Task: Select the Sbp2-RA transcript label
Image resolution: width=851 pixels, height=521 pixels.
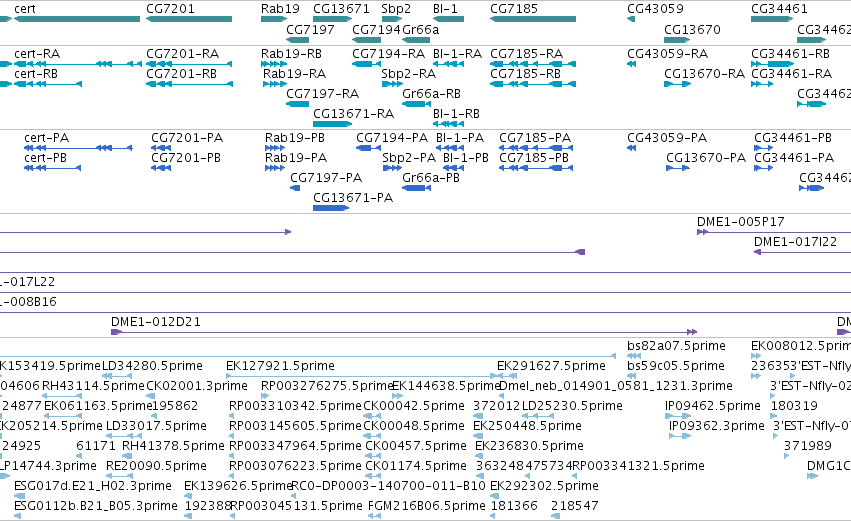Action: point(409,73)
